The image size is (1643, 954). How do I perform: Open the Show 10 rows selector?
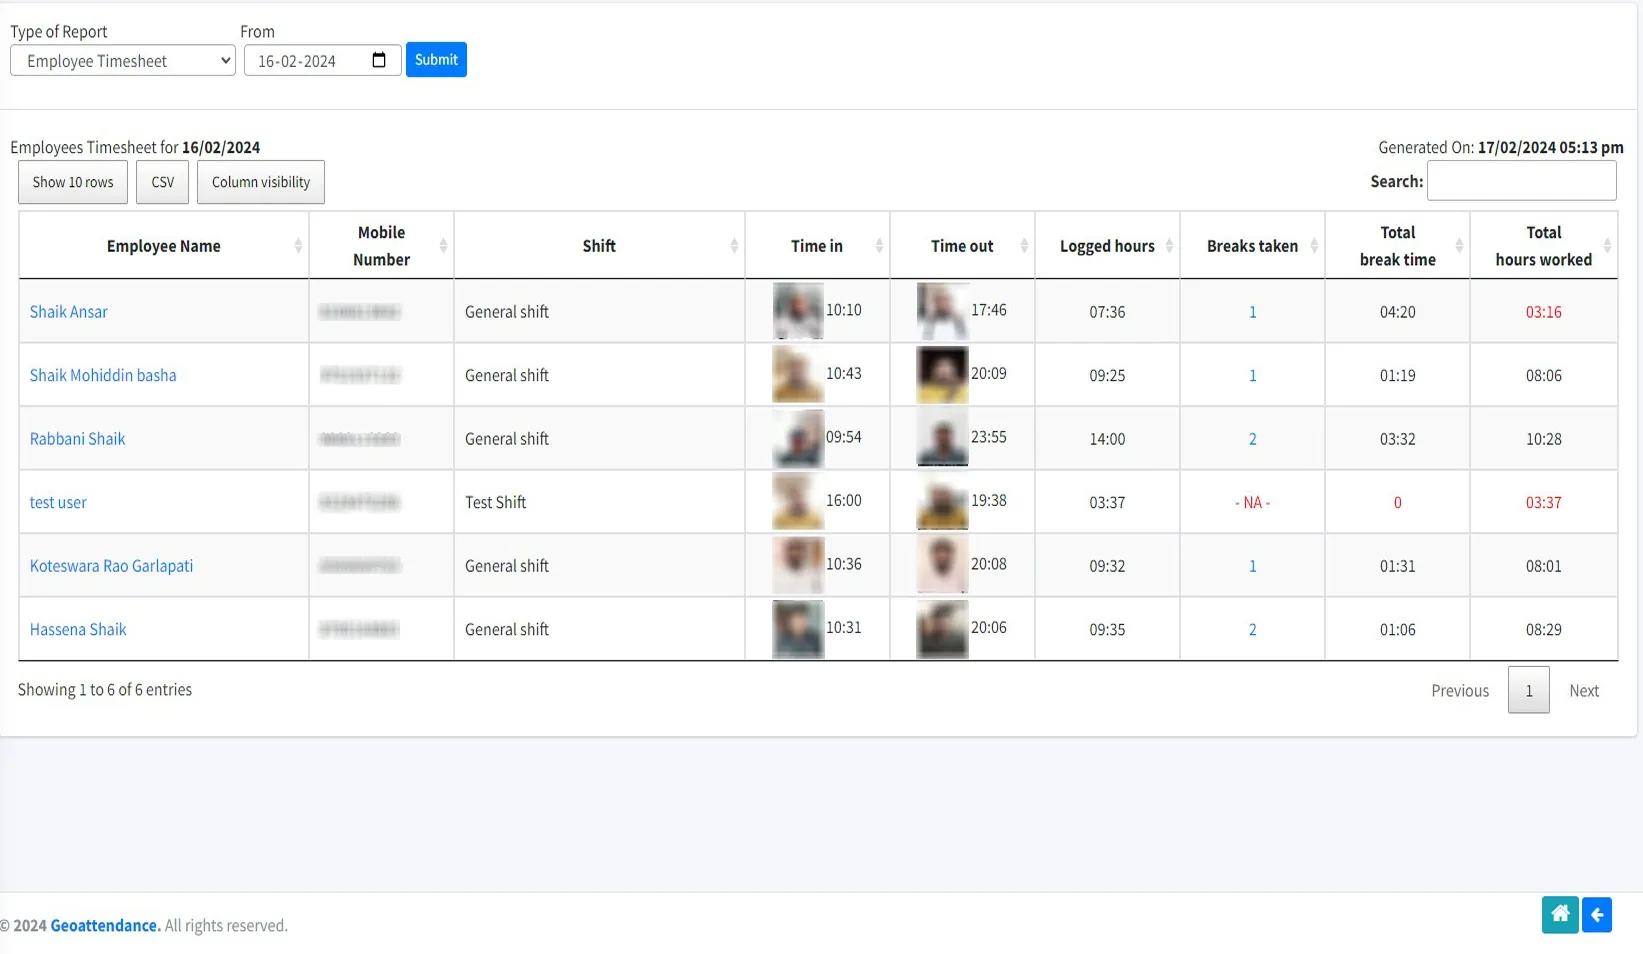coord(71,182)
